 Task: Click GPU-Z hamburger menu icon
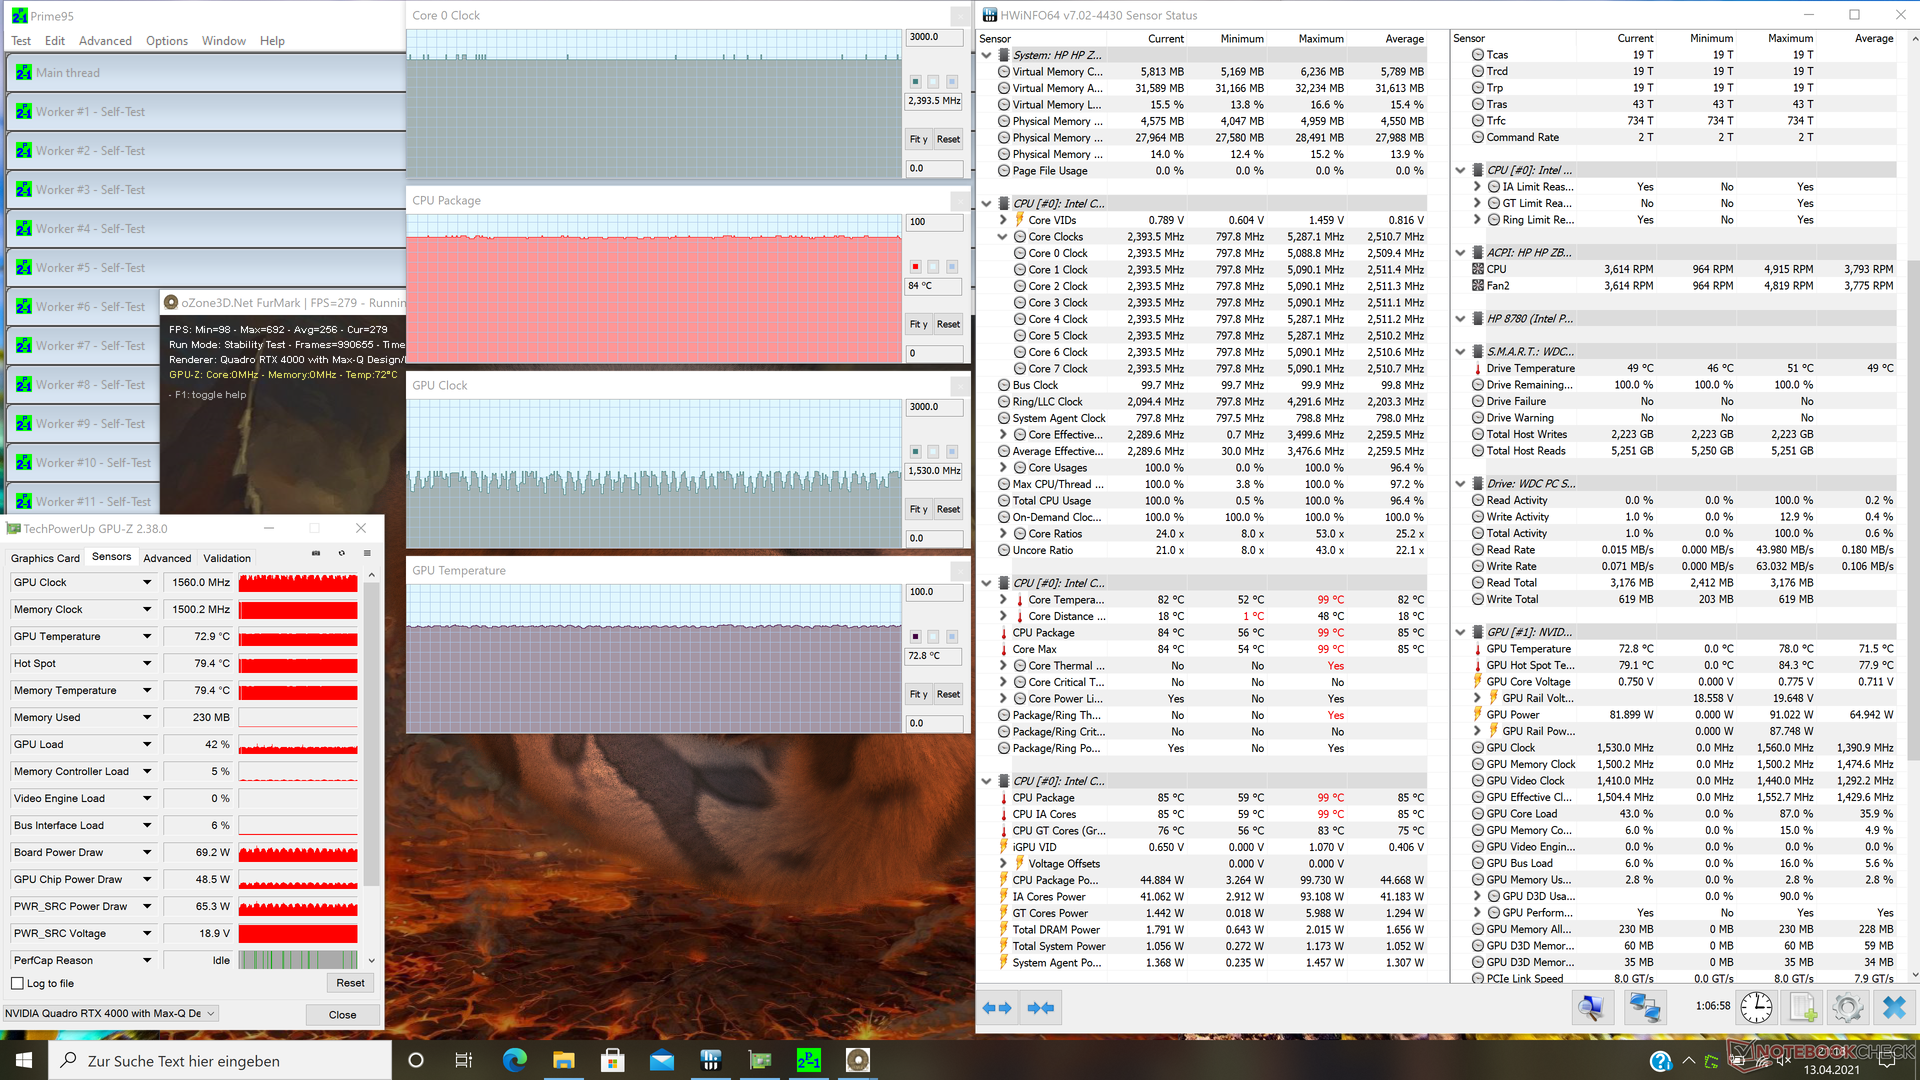[x=367, y=553]
